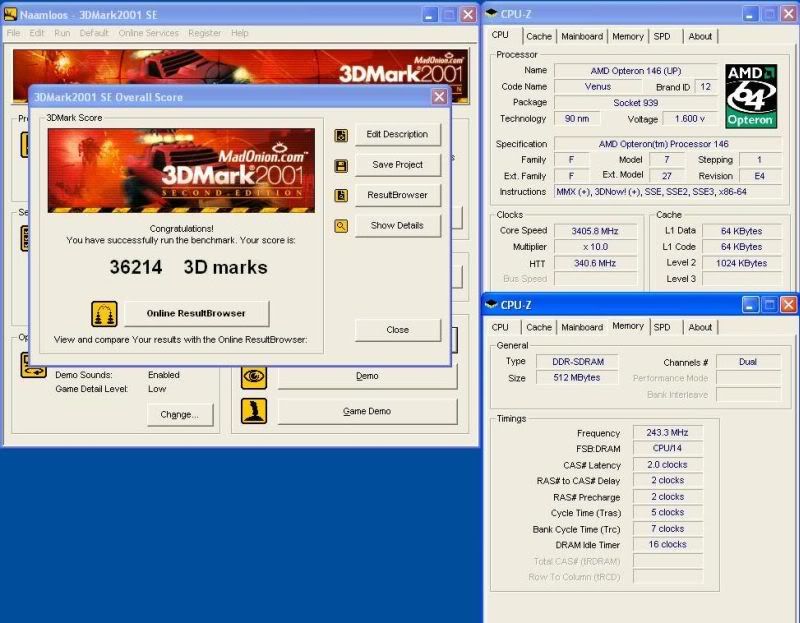Click the memory Frequency 243.3 MHz field
This screenshot has width=800, height=623.
[667, 433]
